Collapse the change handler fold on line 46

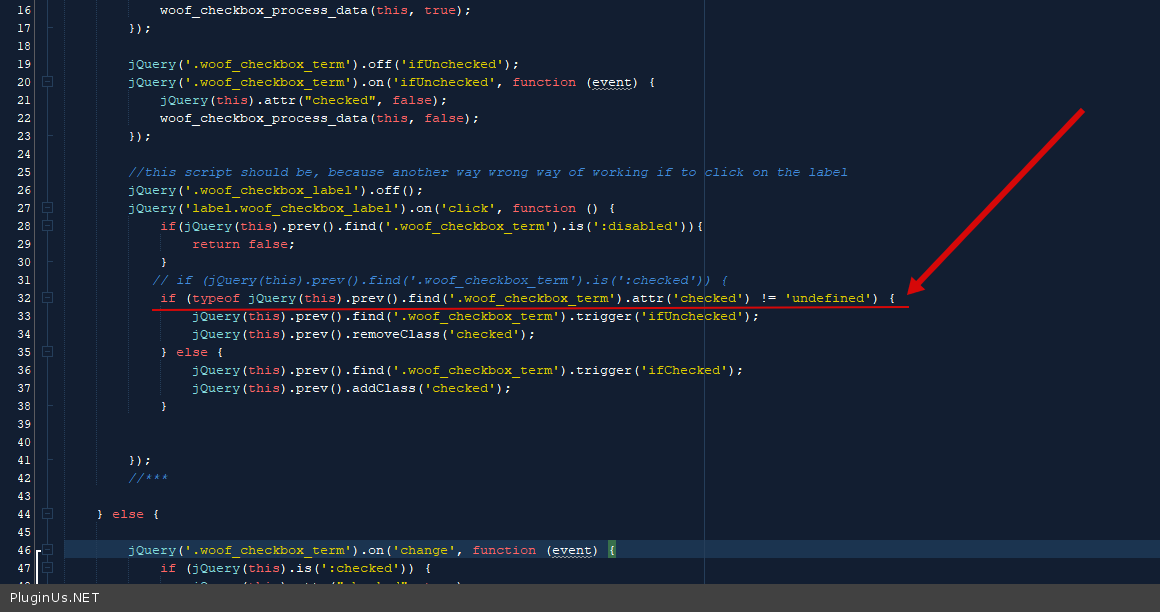pos(47,550)
